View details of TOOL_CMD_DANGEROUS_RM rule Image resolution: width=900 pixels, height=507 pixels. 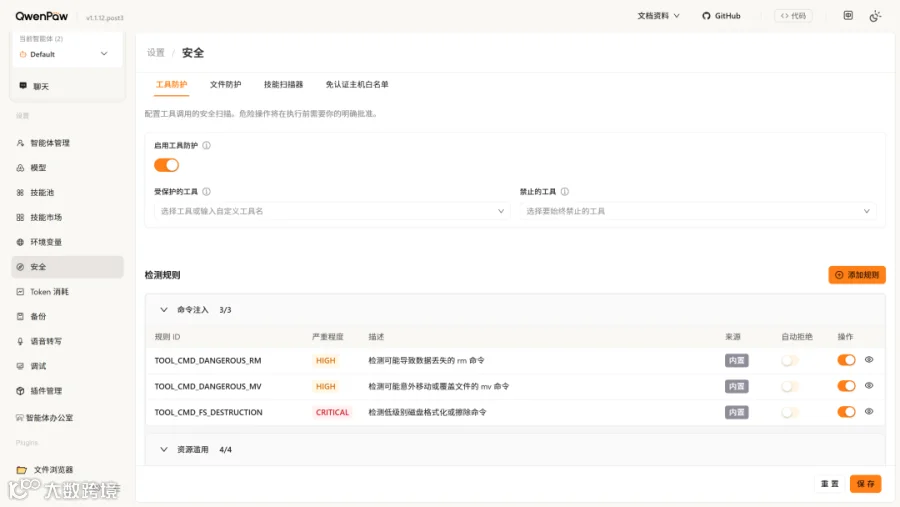pyautogui.click(x=869, y=359)
